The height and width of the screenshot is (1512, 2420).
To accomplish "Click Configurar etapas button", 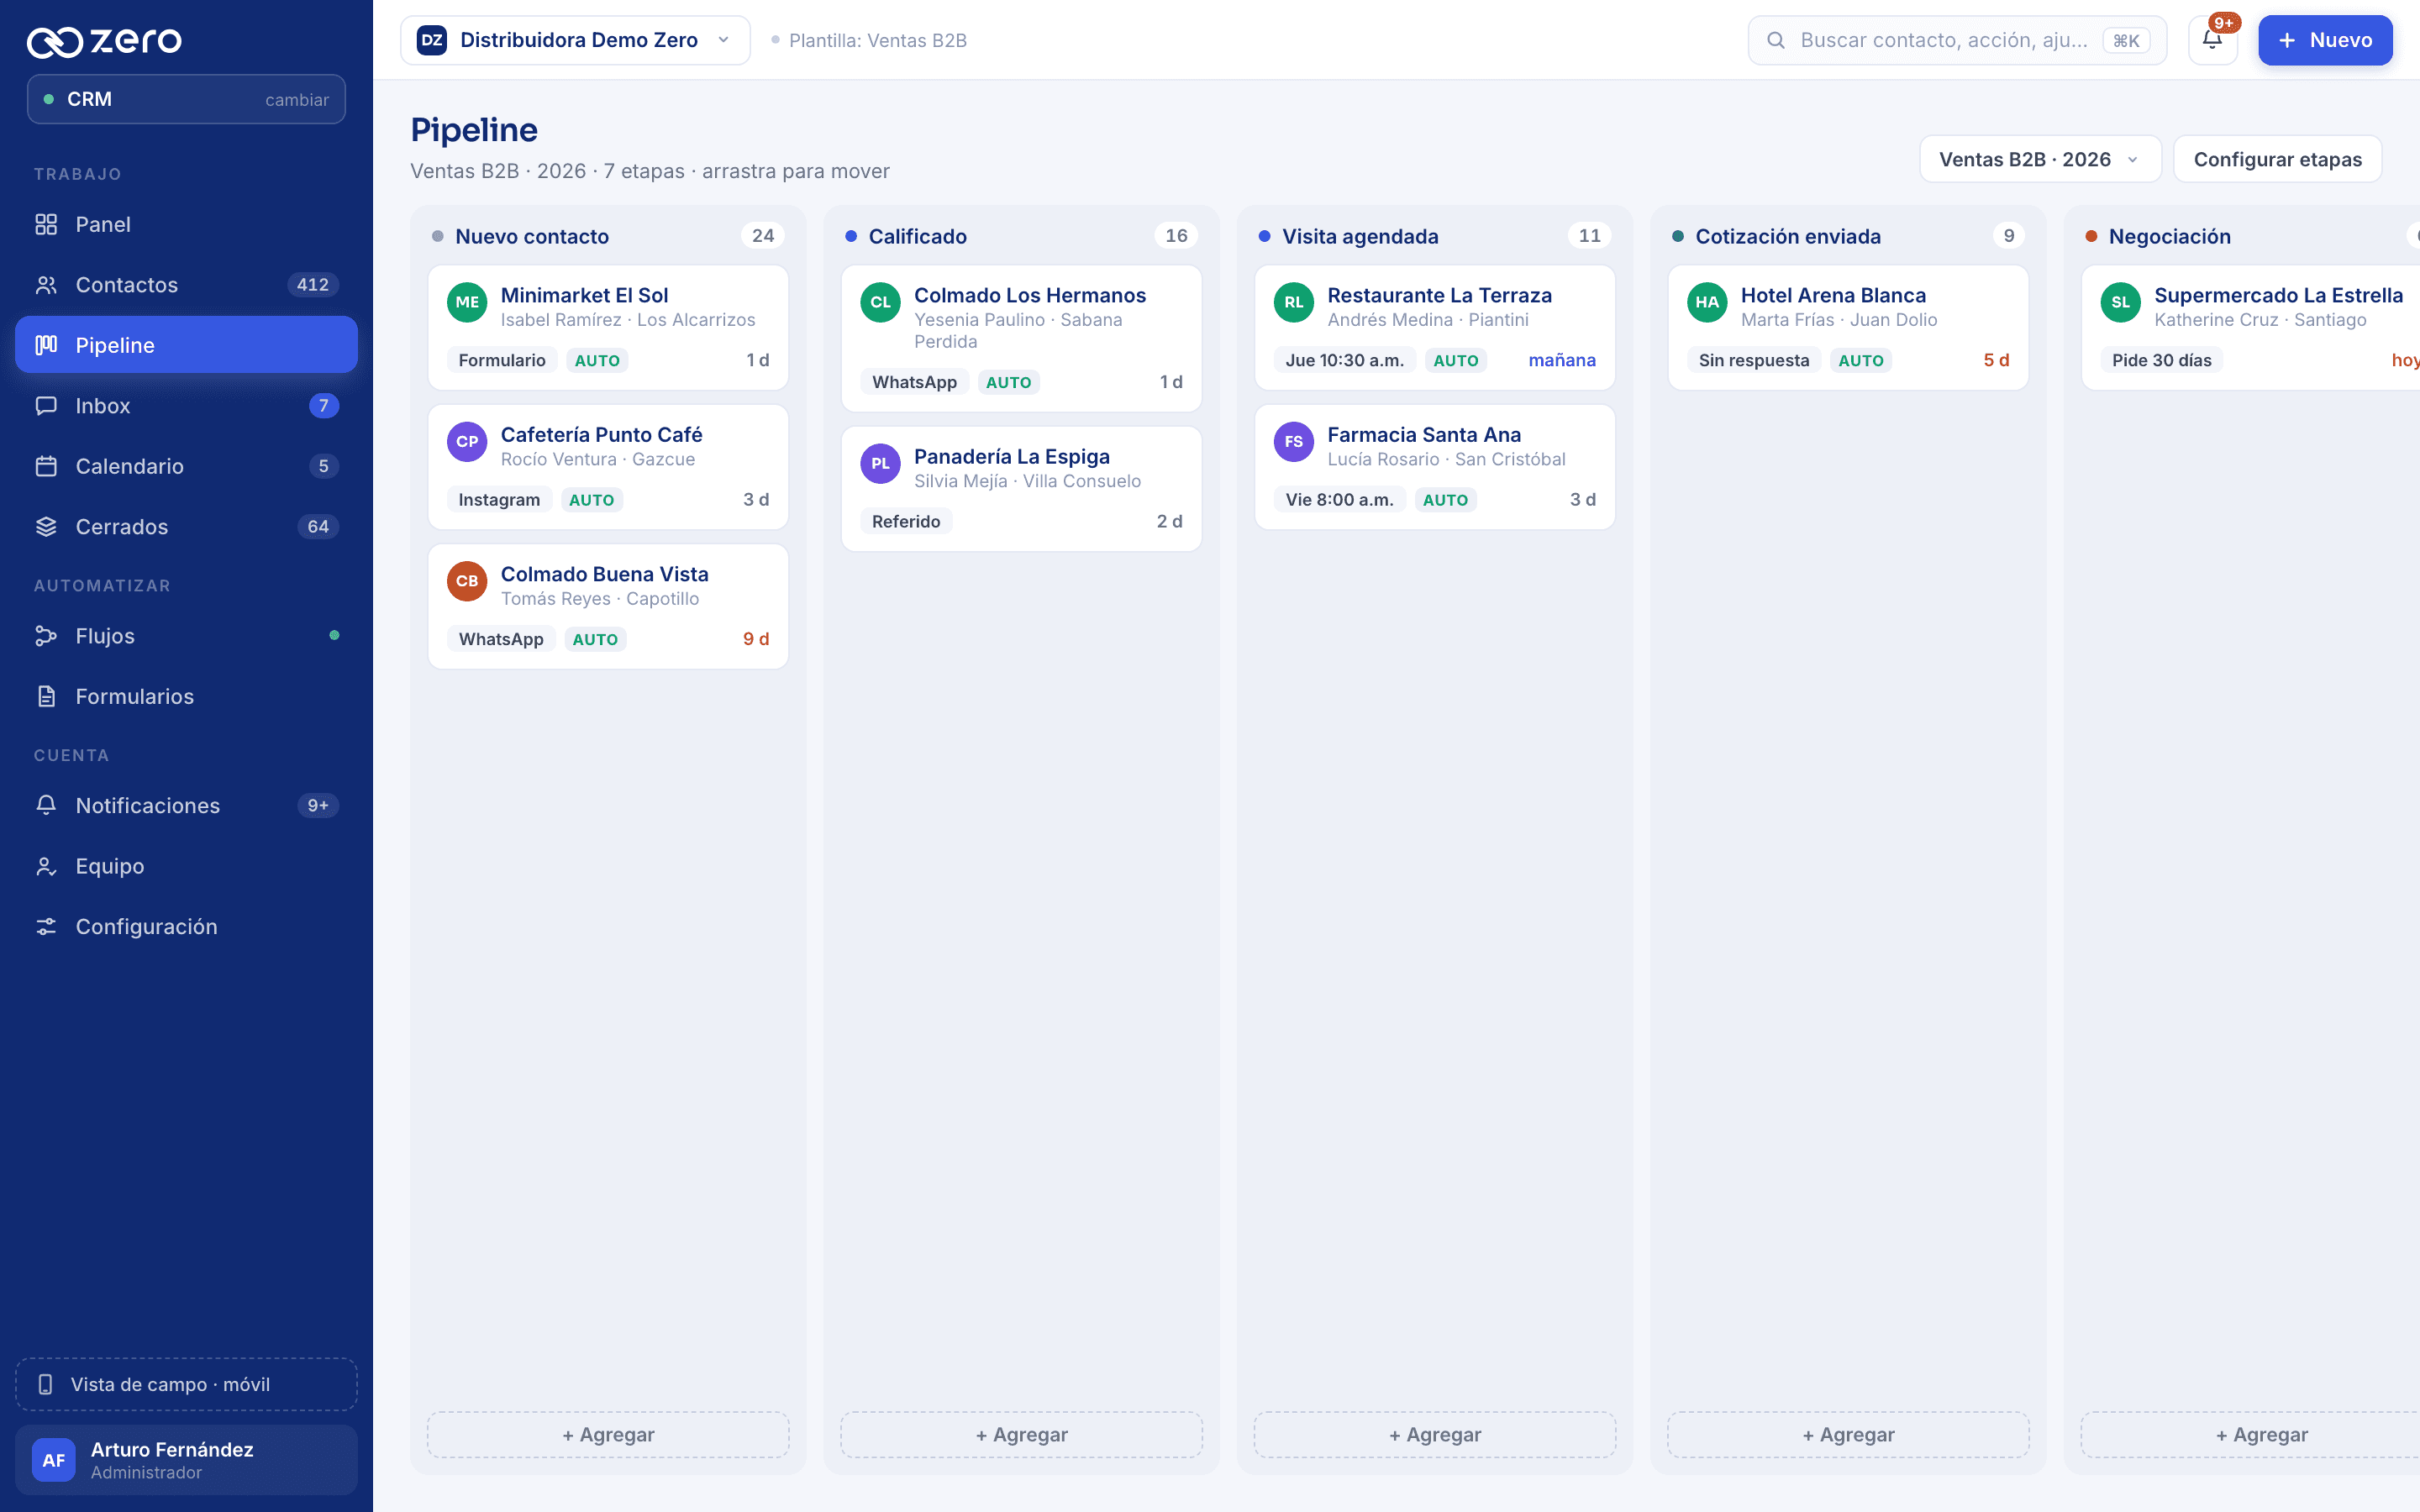I will 2277,159.
